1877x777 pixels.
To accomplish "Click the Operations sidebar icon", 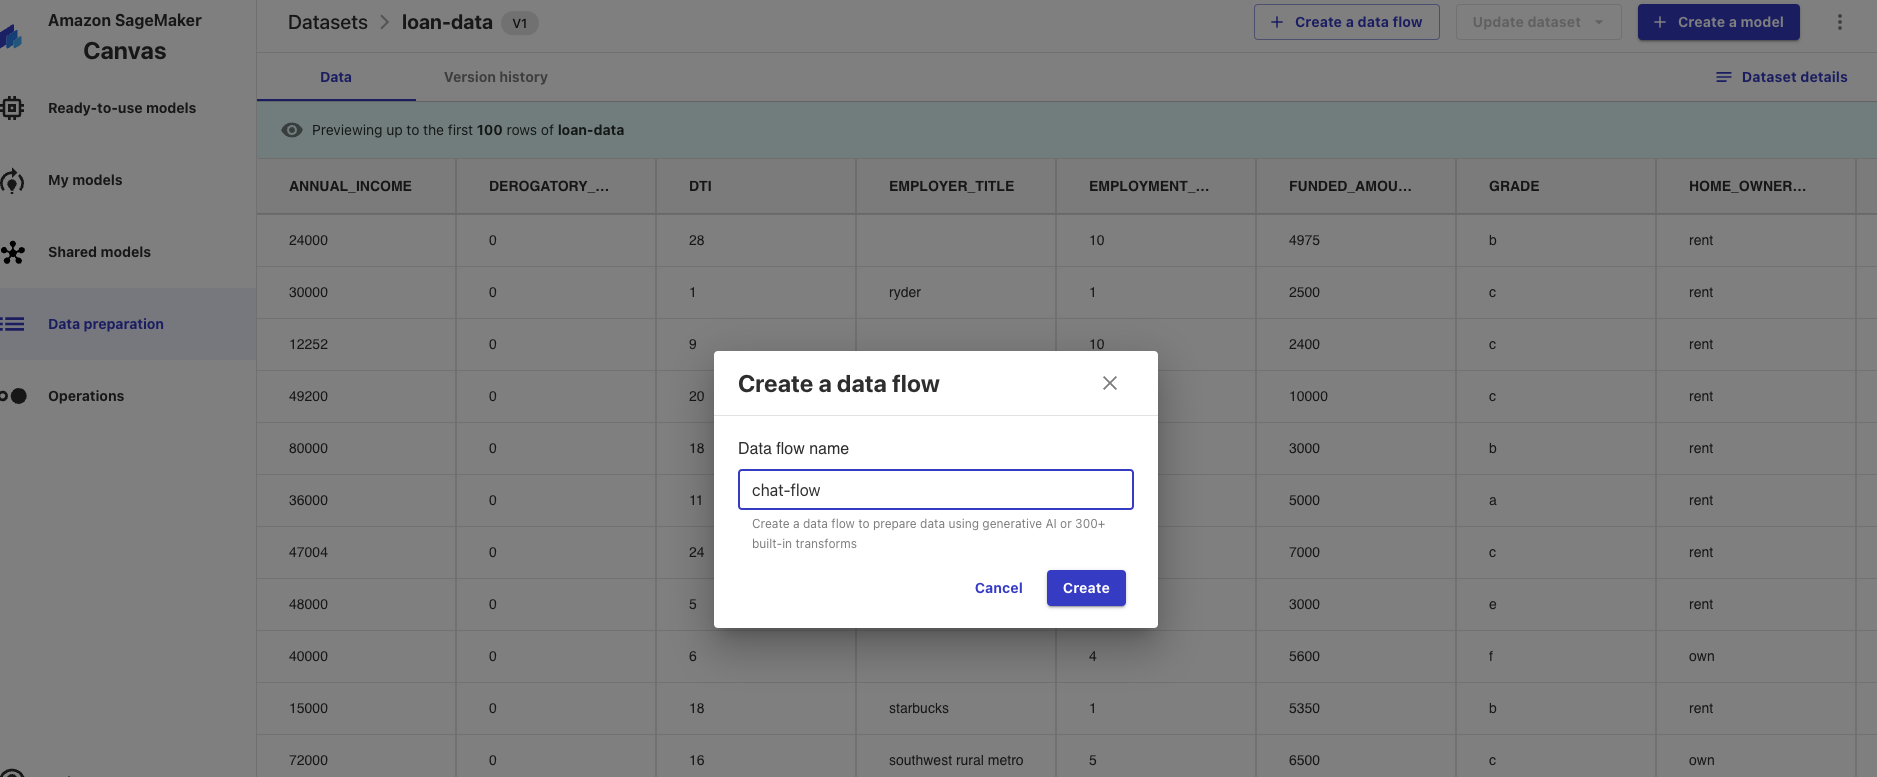I will point(14,396).
